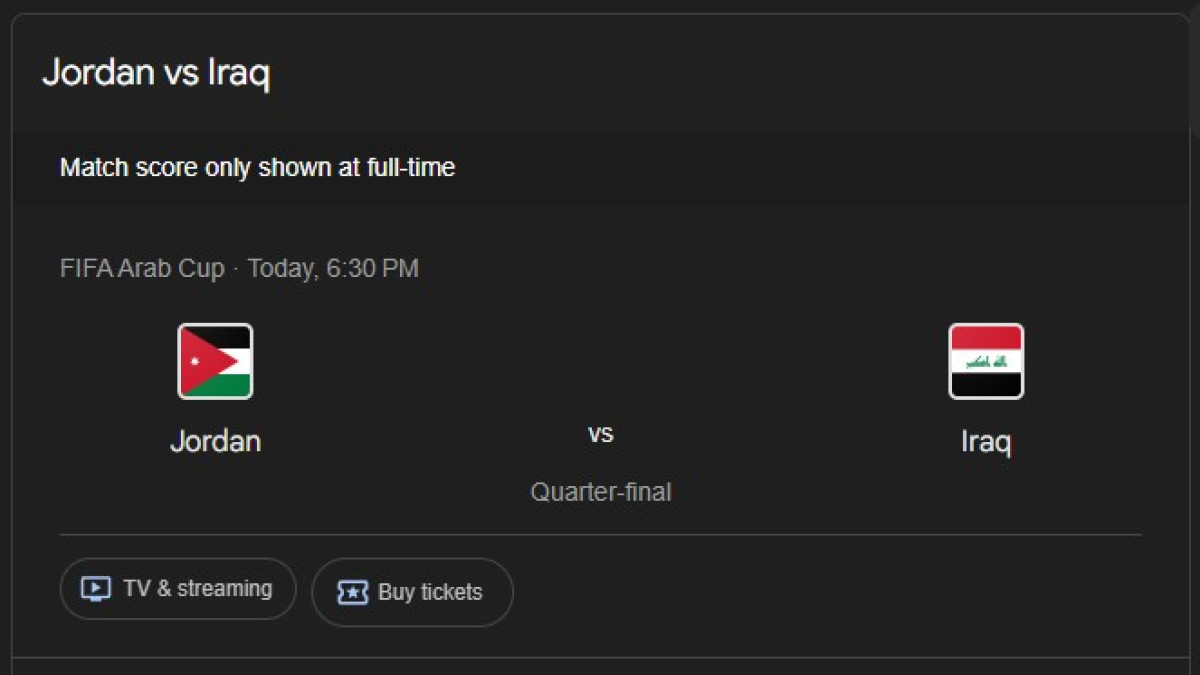Viewport: 1200px width, 675px height.
Task: Open the Jordan vs Iraq heading
Action: tap(156, 73)
